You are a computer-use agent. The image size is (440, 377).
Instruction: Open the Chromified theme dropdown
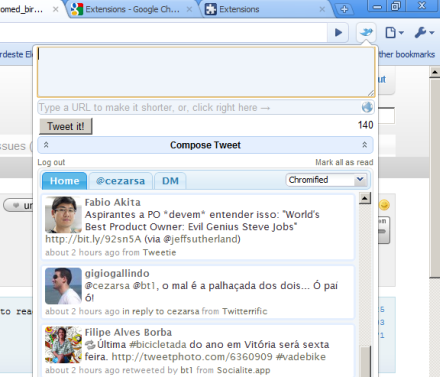(327, 180)
